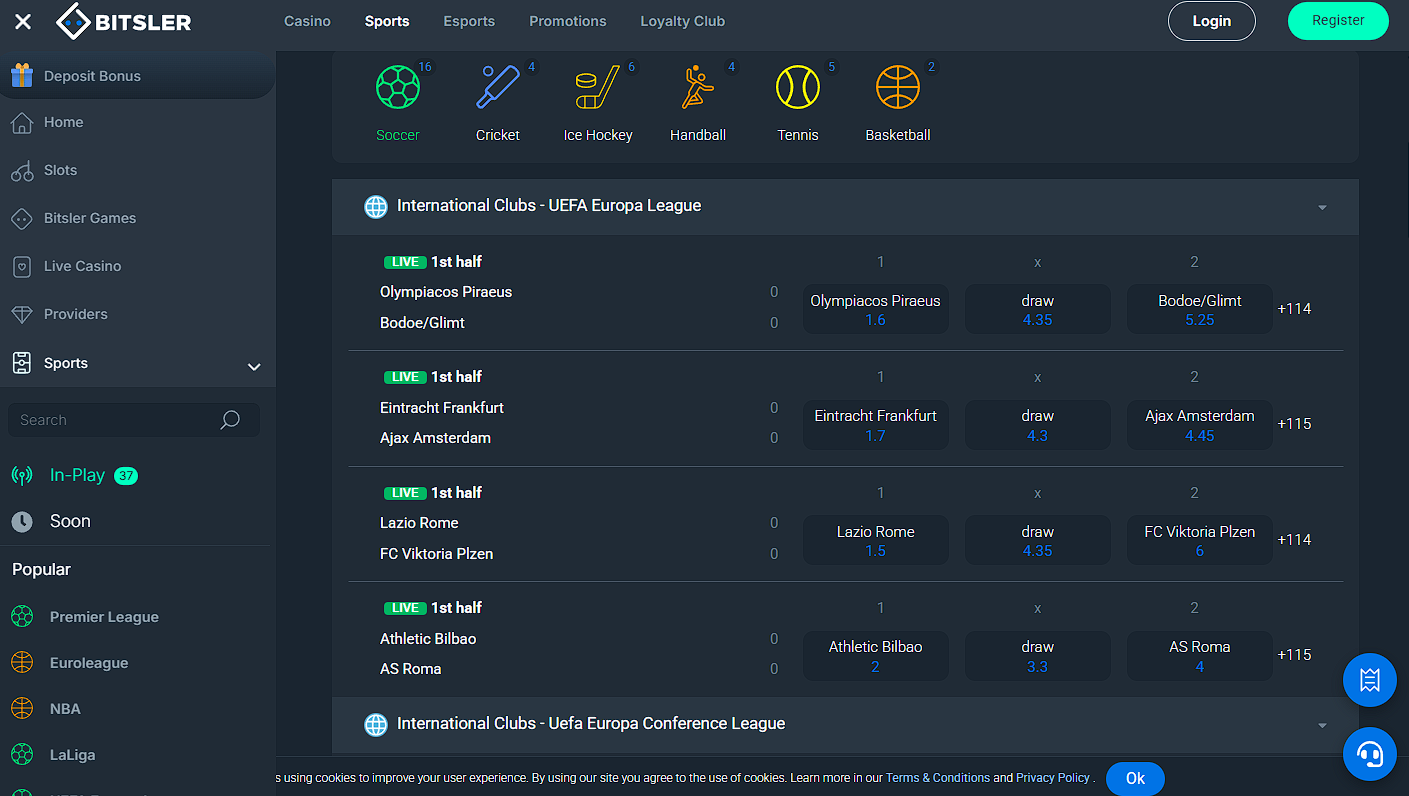Click the Bitsler logo
The width and height of the screenshot is (1409, 796).
(x=124, y=21)
